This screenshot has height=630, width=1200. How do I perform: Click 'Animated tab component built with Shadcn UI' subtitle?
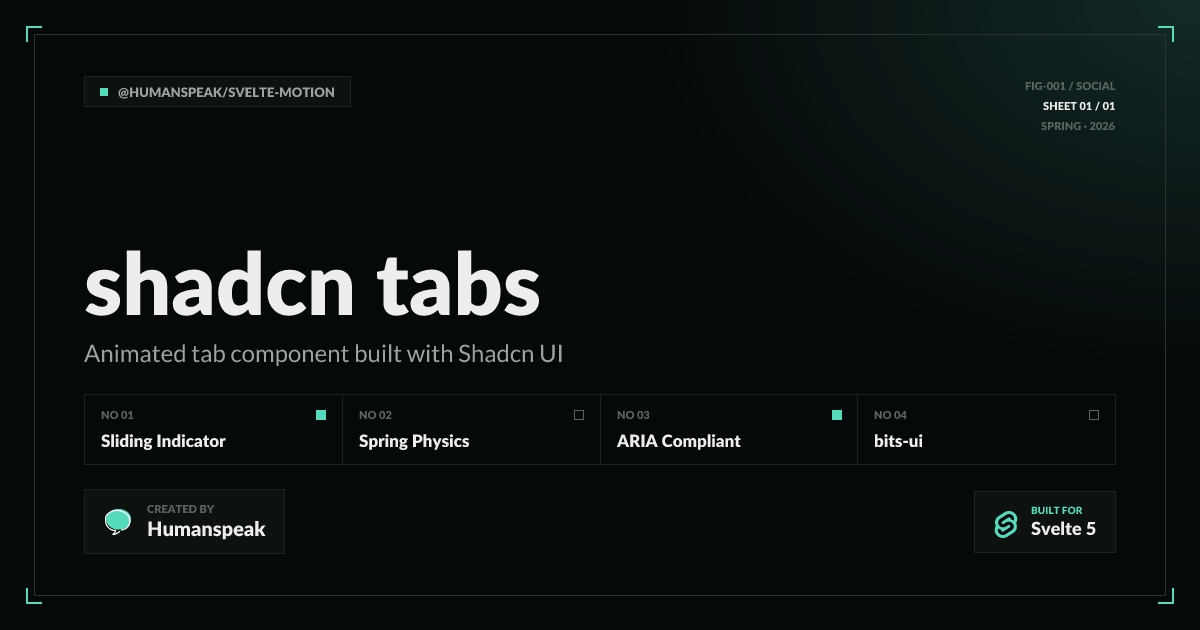(324, 354)
